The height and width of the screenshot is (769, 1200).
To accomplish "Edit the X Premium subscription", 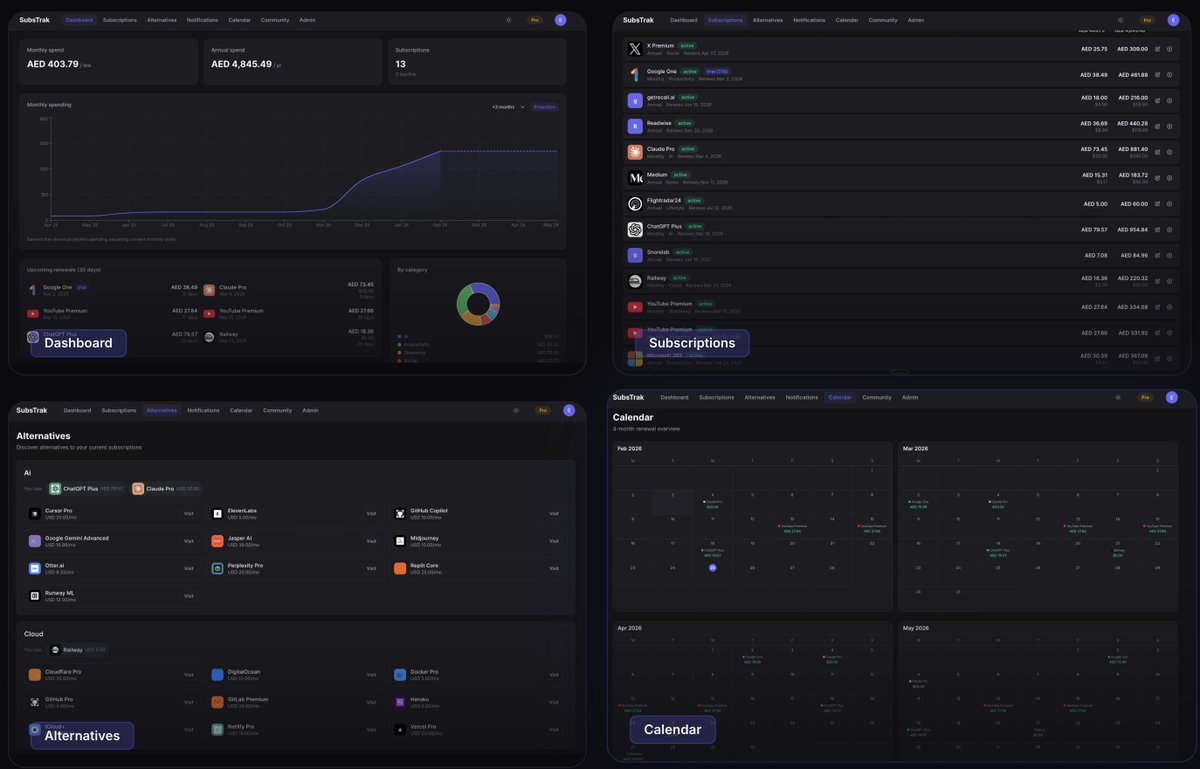I will (x=1157, y=49).
